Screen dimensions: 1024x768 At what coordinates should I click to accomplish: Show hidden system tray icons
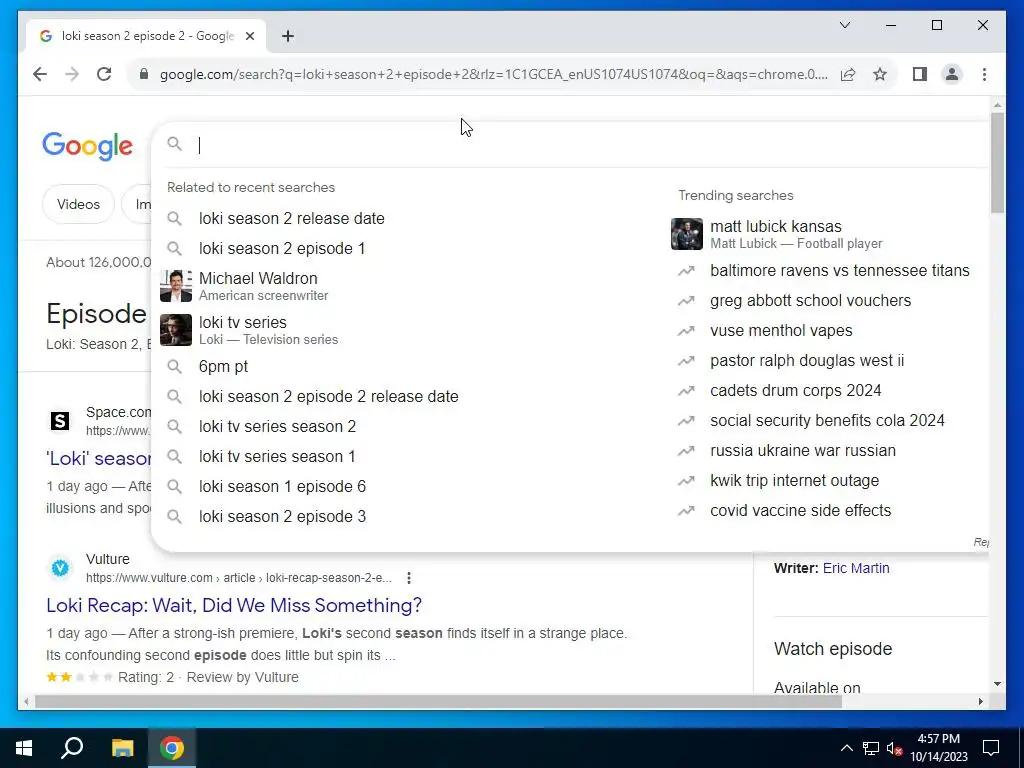(846, 748)
